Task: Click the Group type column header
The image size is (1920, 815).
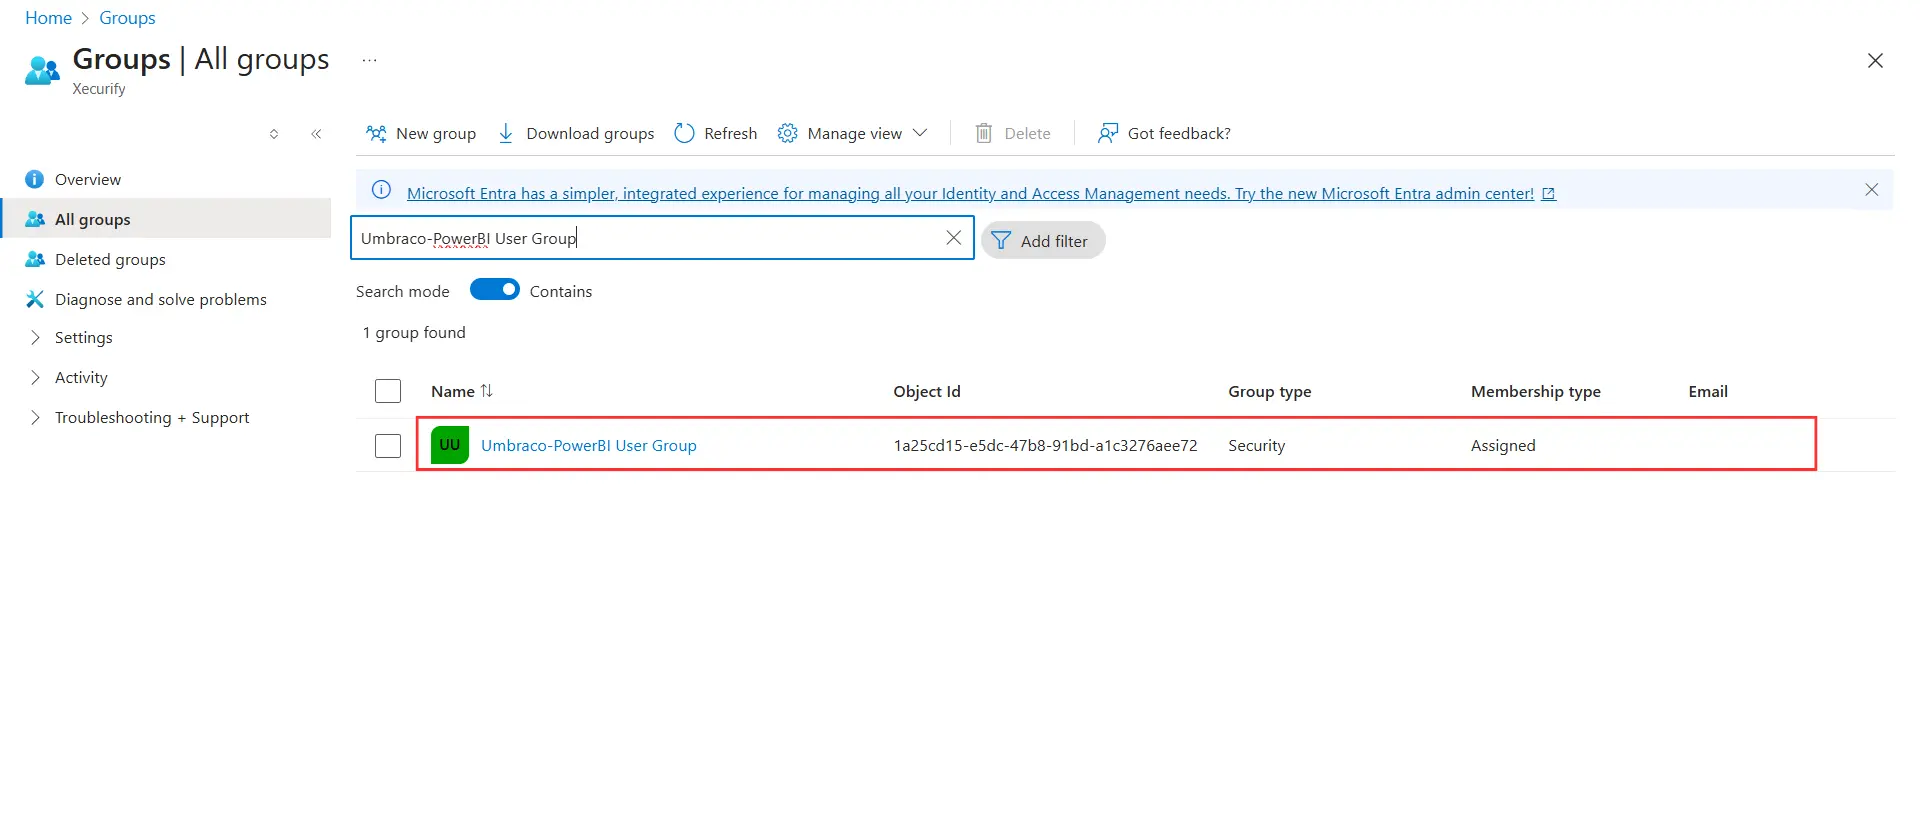Action: [1270, 392]
